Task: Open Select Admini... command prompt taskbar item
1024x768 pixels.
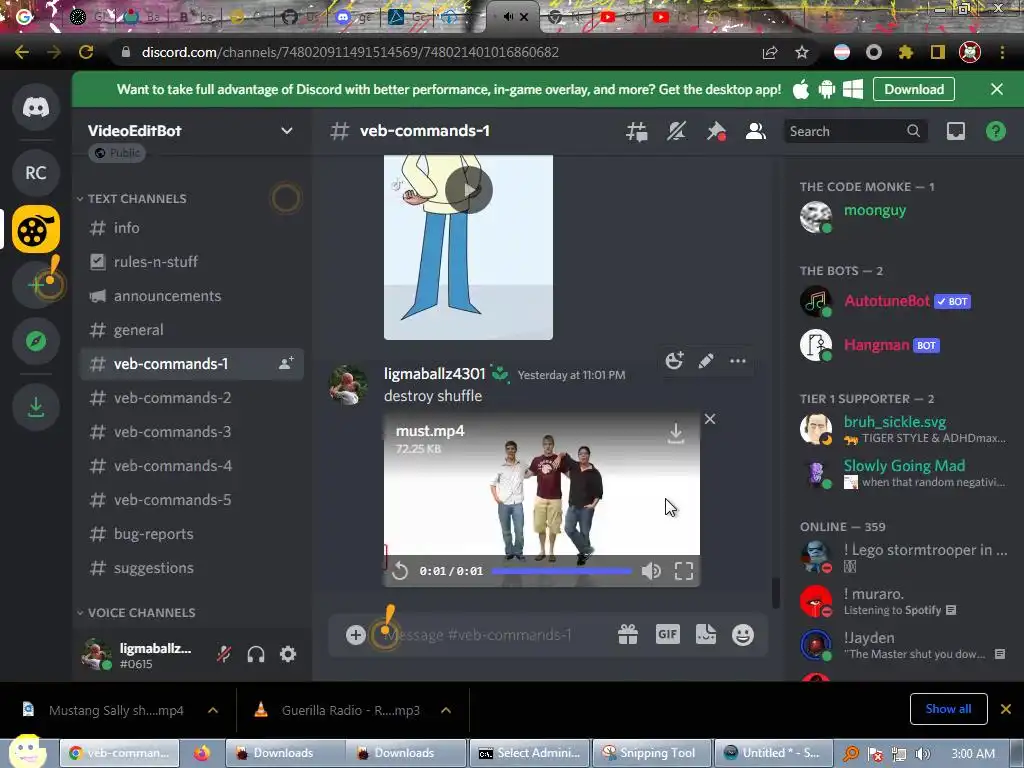Action: pos(530,753)
